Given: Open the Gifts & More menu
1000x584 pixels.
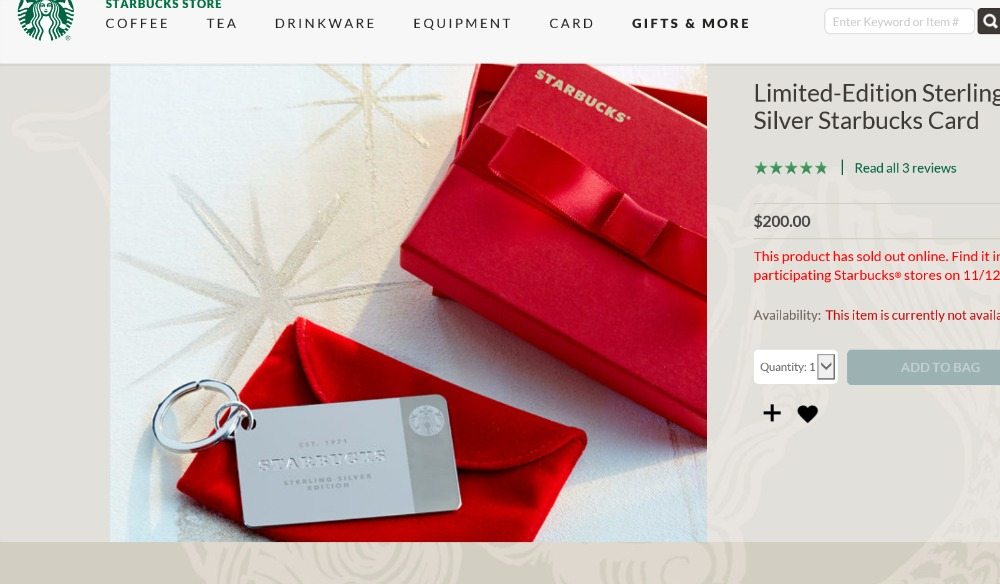Looking at the screenshot, I should pos(691,24).
